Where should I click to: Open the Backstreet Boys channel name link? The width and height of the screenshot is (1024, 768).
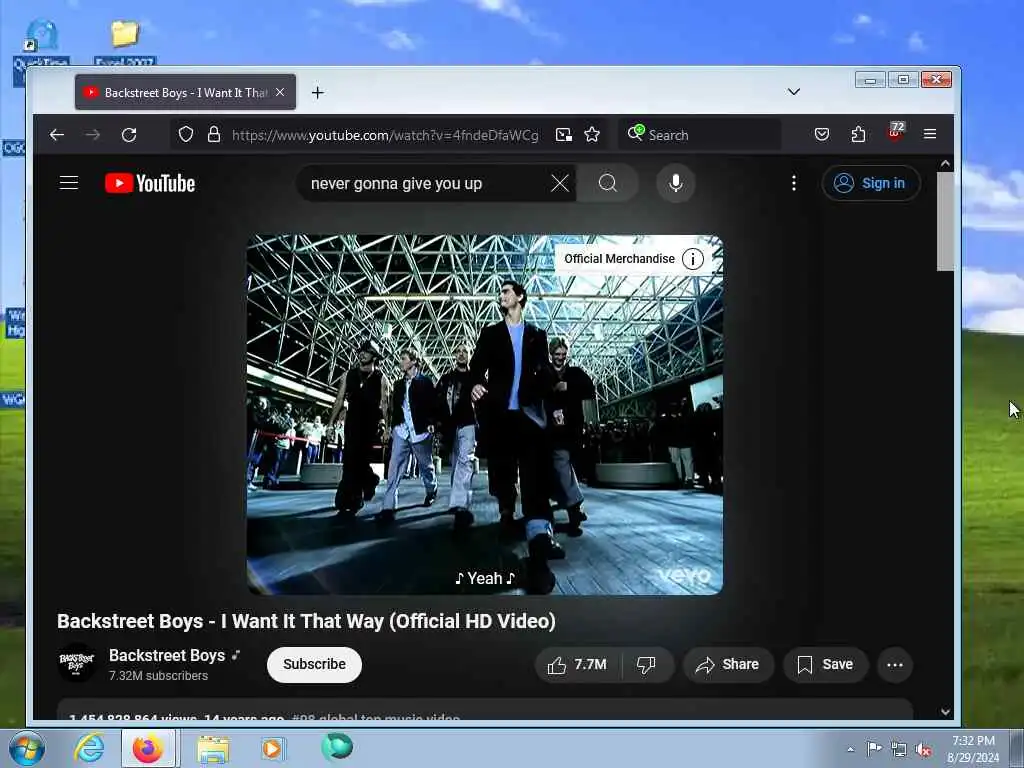167,655
